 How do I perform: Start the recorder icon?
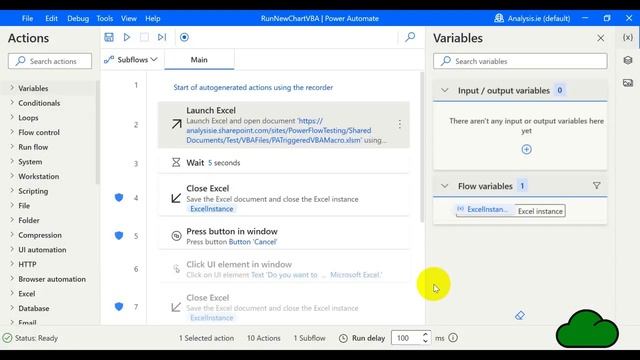click(x=184, y=37)
